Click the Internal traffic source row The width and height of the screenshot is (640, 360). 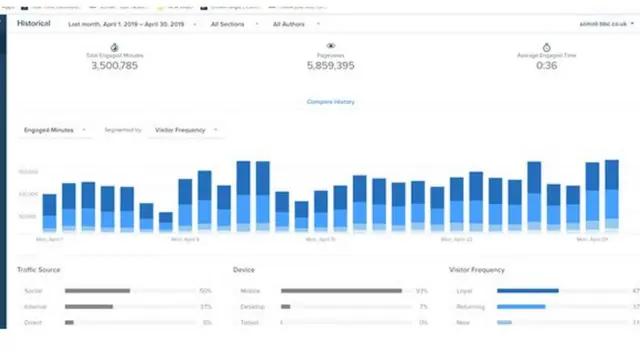coord(118,307)
